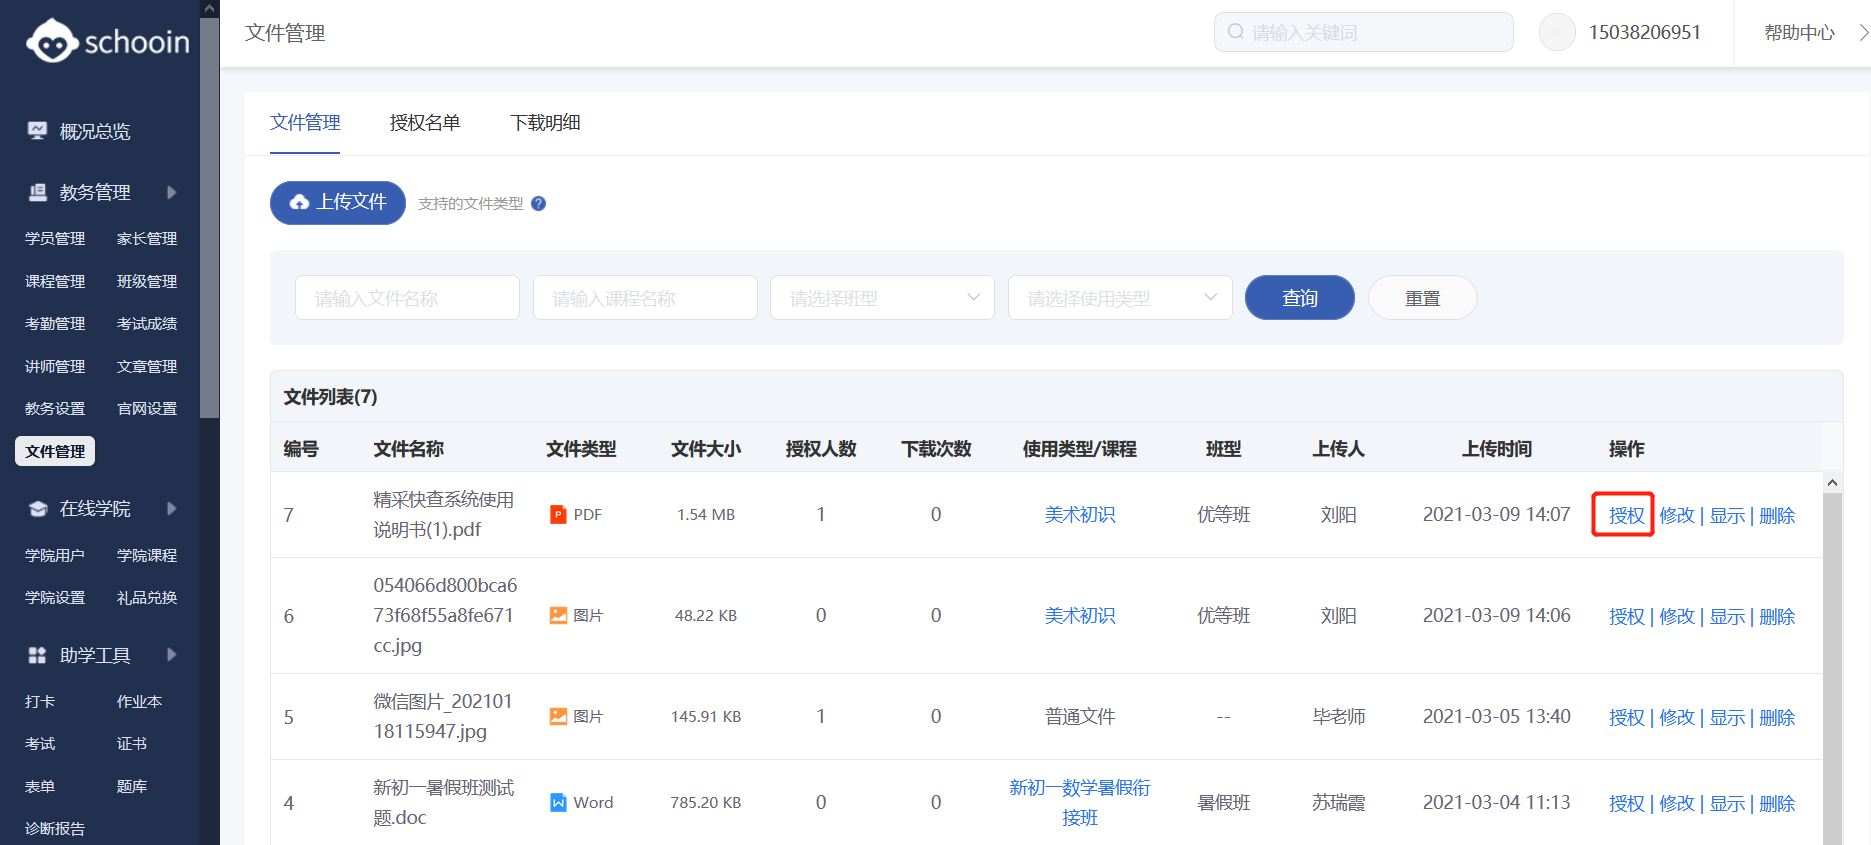
Task: Click the image file icon in row 5
Action: coord(558,716)
